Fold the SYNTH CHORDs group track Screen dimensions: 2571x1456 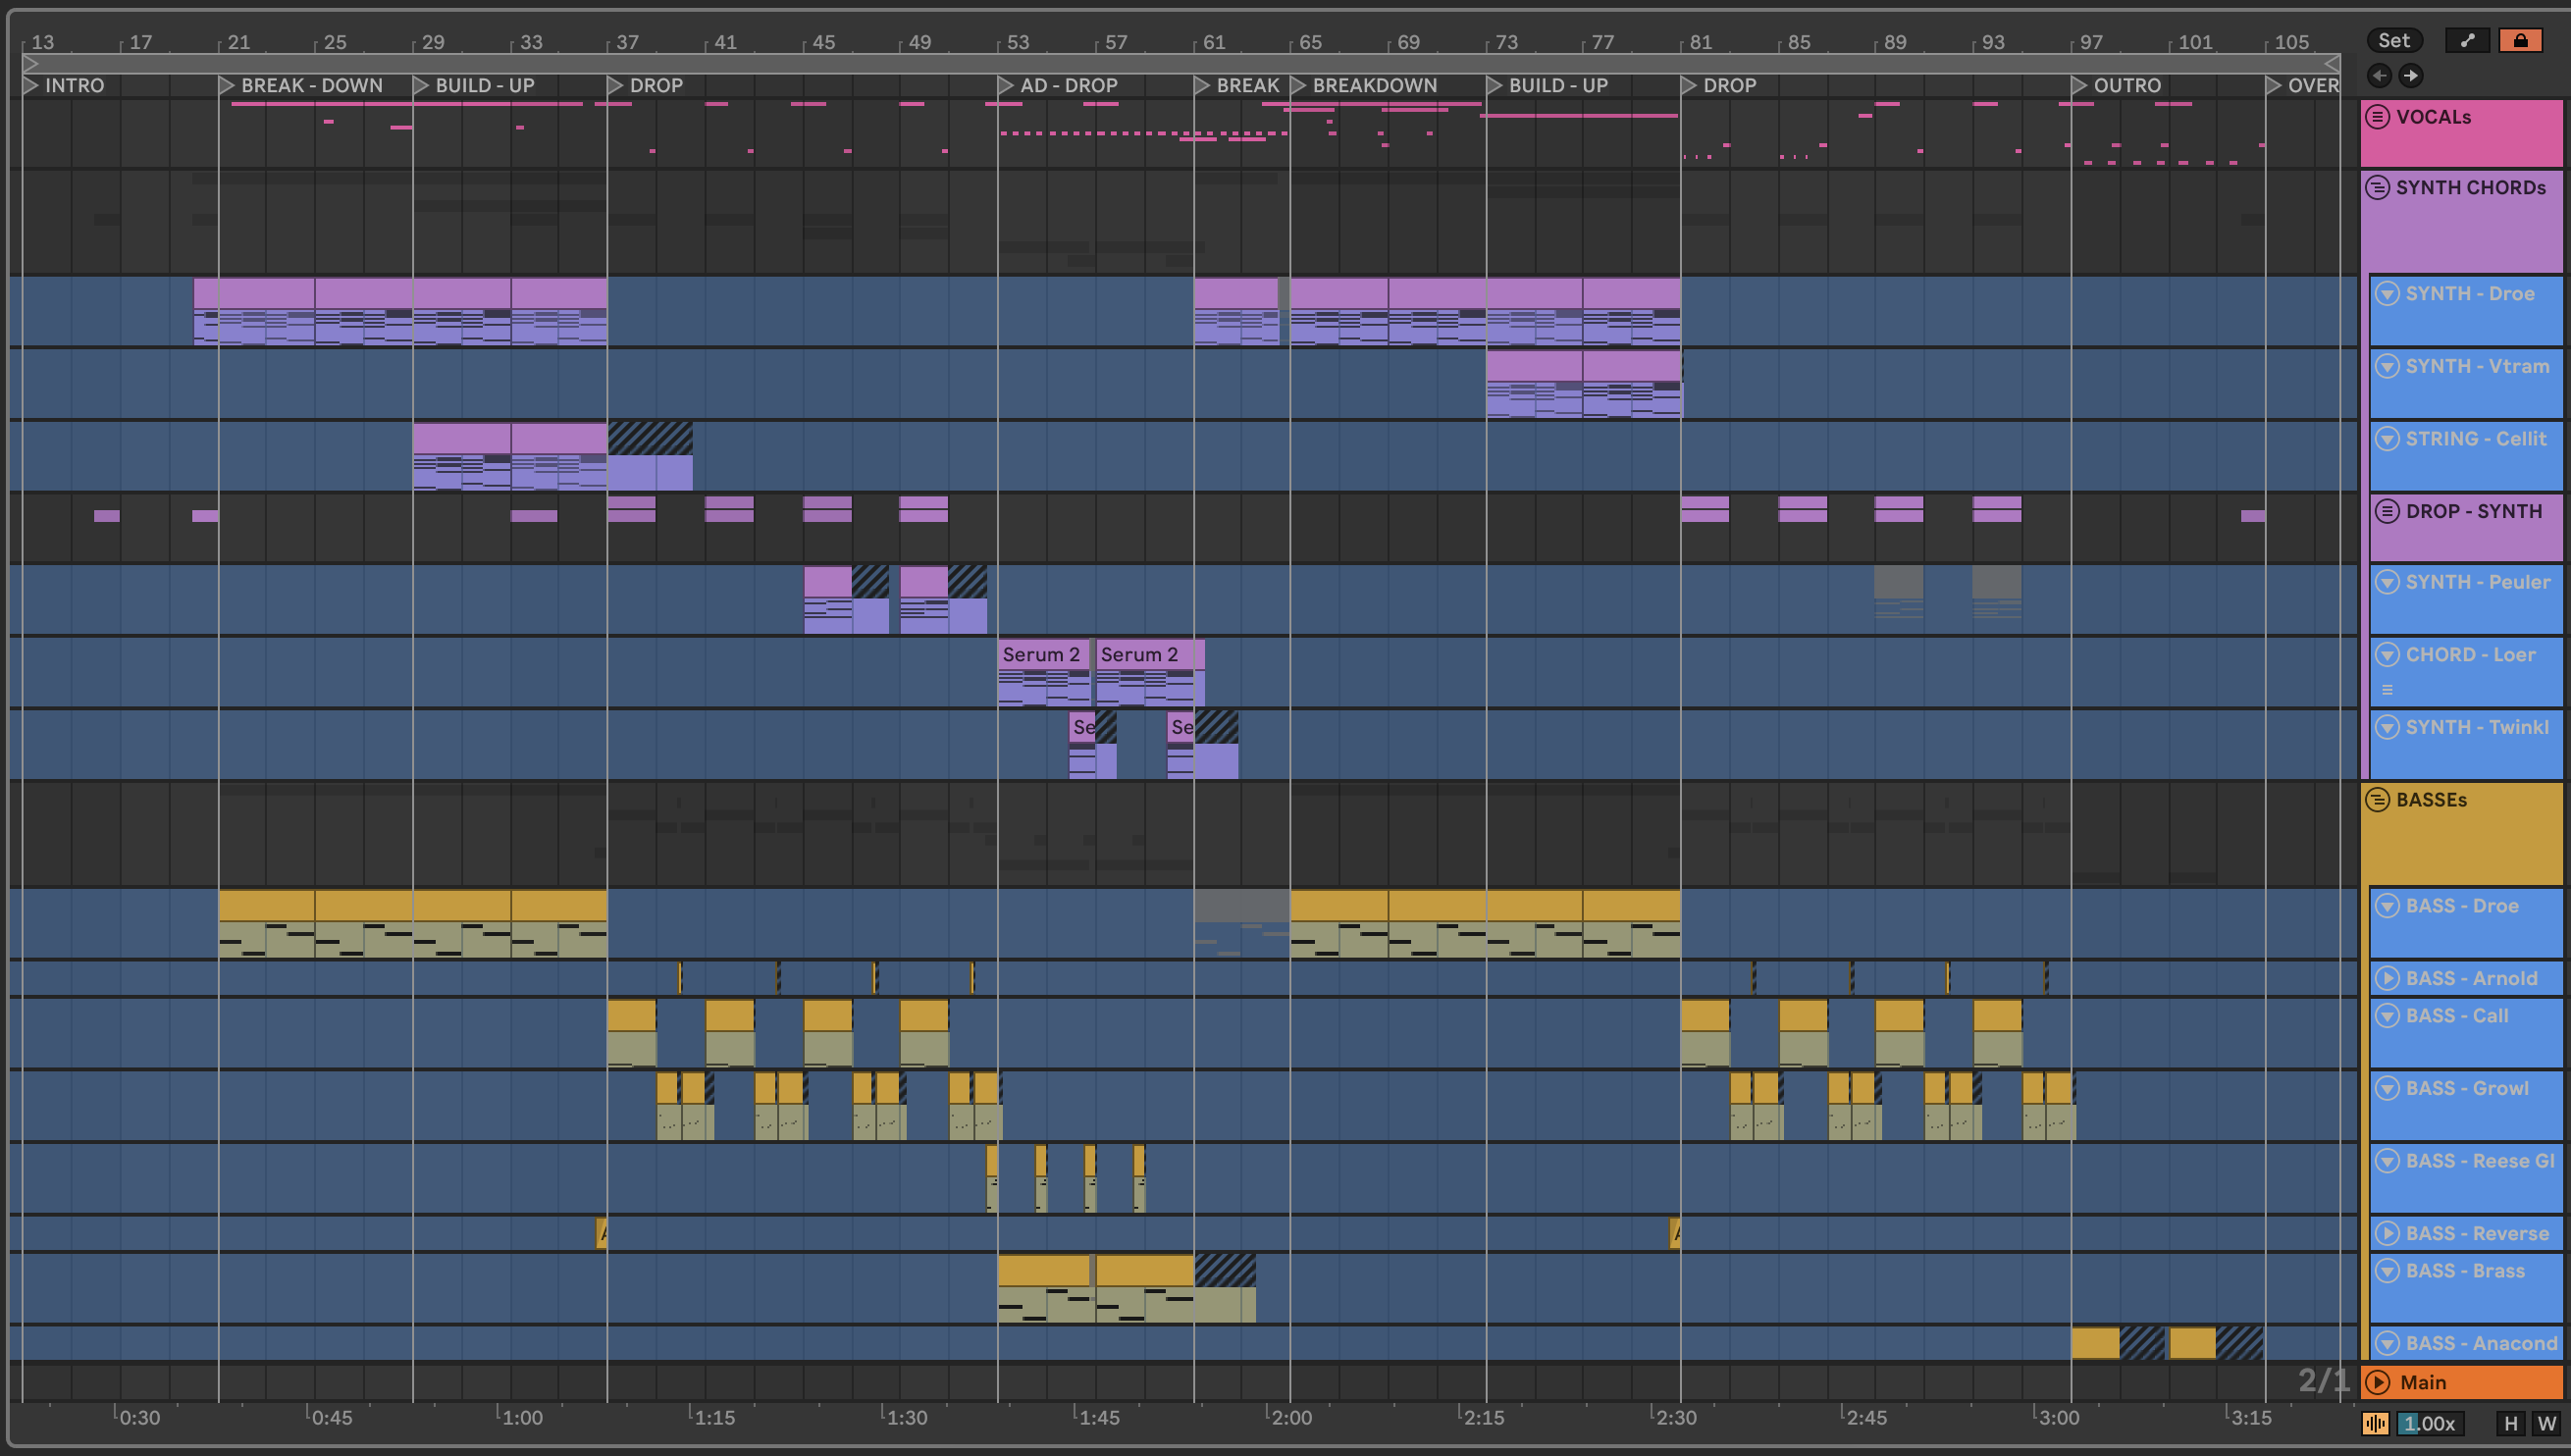[2378, 188]
